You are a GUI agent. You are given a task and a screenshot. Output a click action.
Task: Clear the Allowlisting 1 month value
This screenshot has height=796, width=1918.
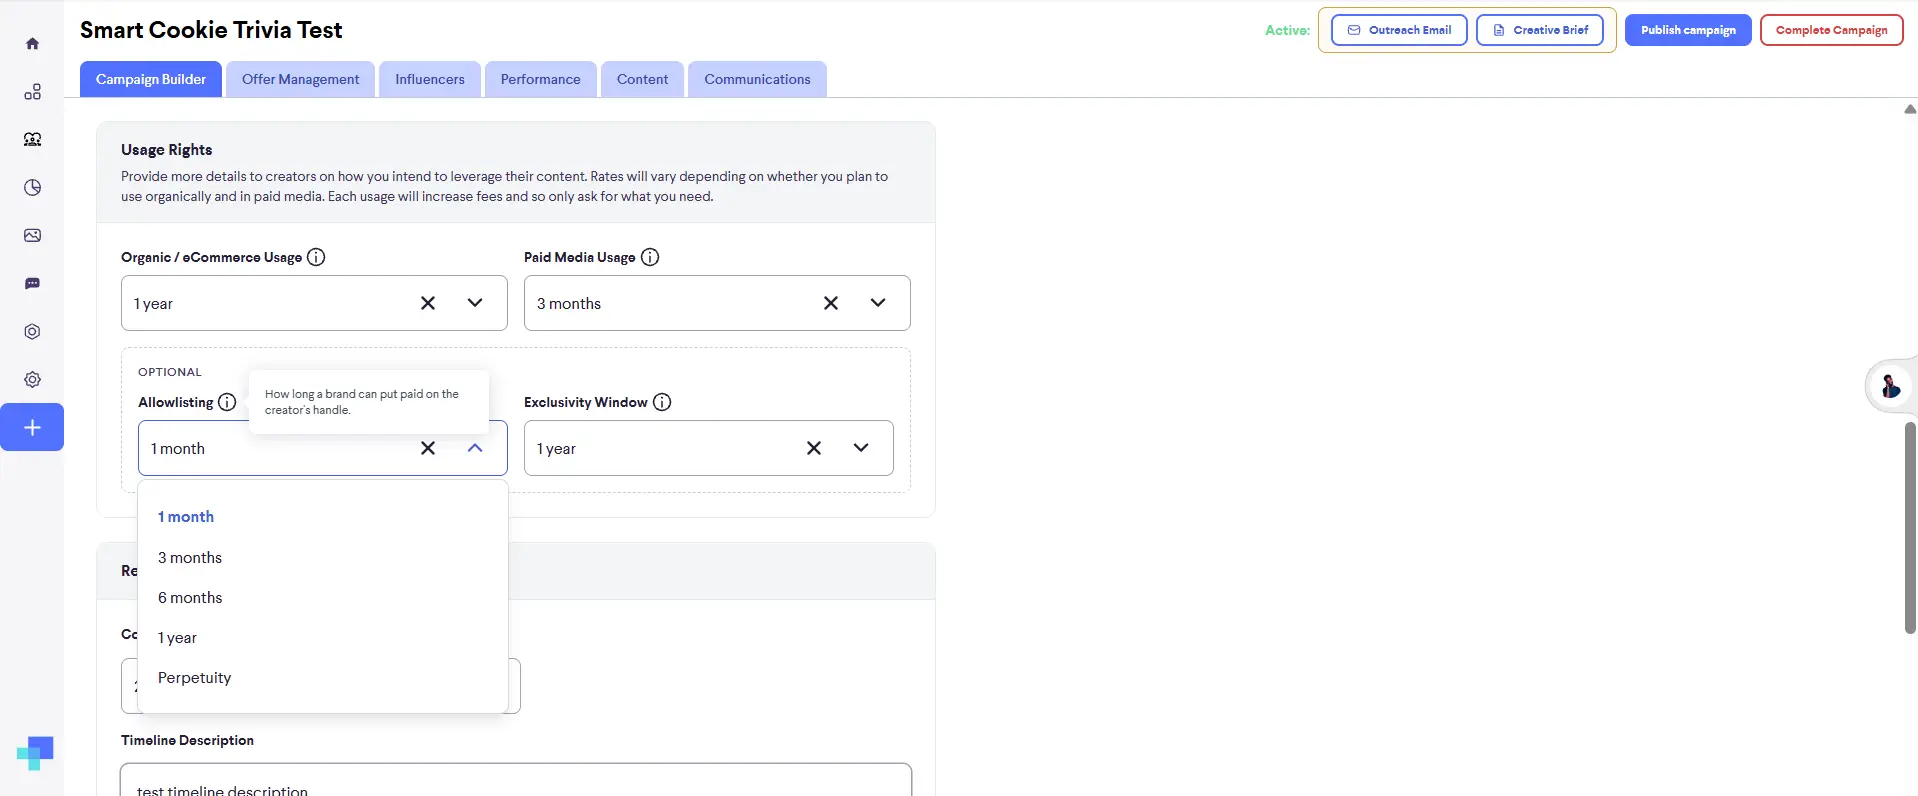428,448
